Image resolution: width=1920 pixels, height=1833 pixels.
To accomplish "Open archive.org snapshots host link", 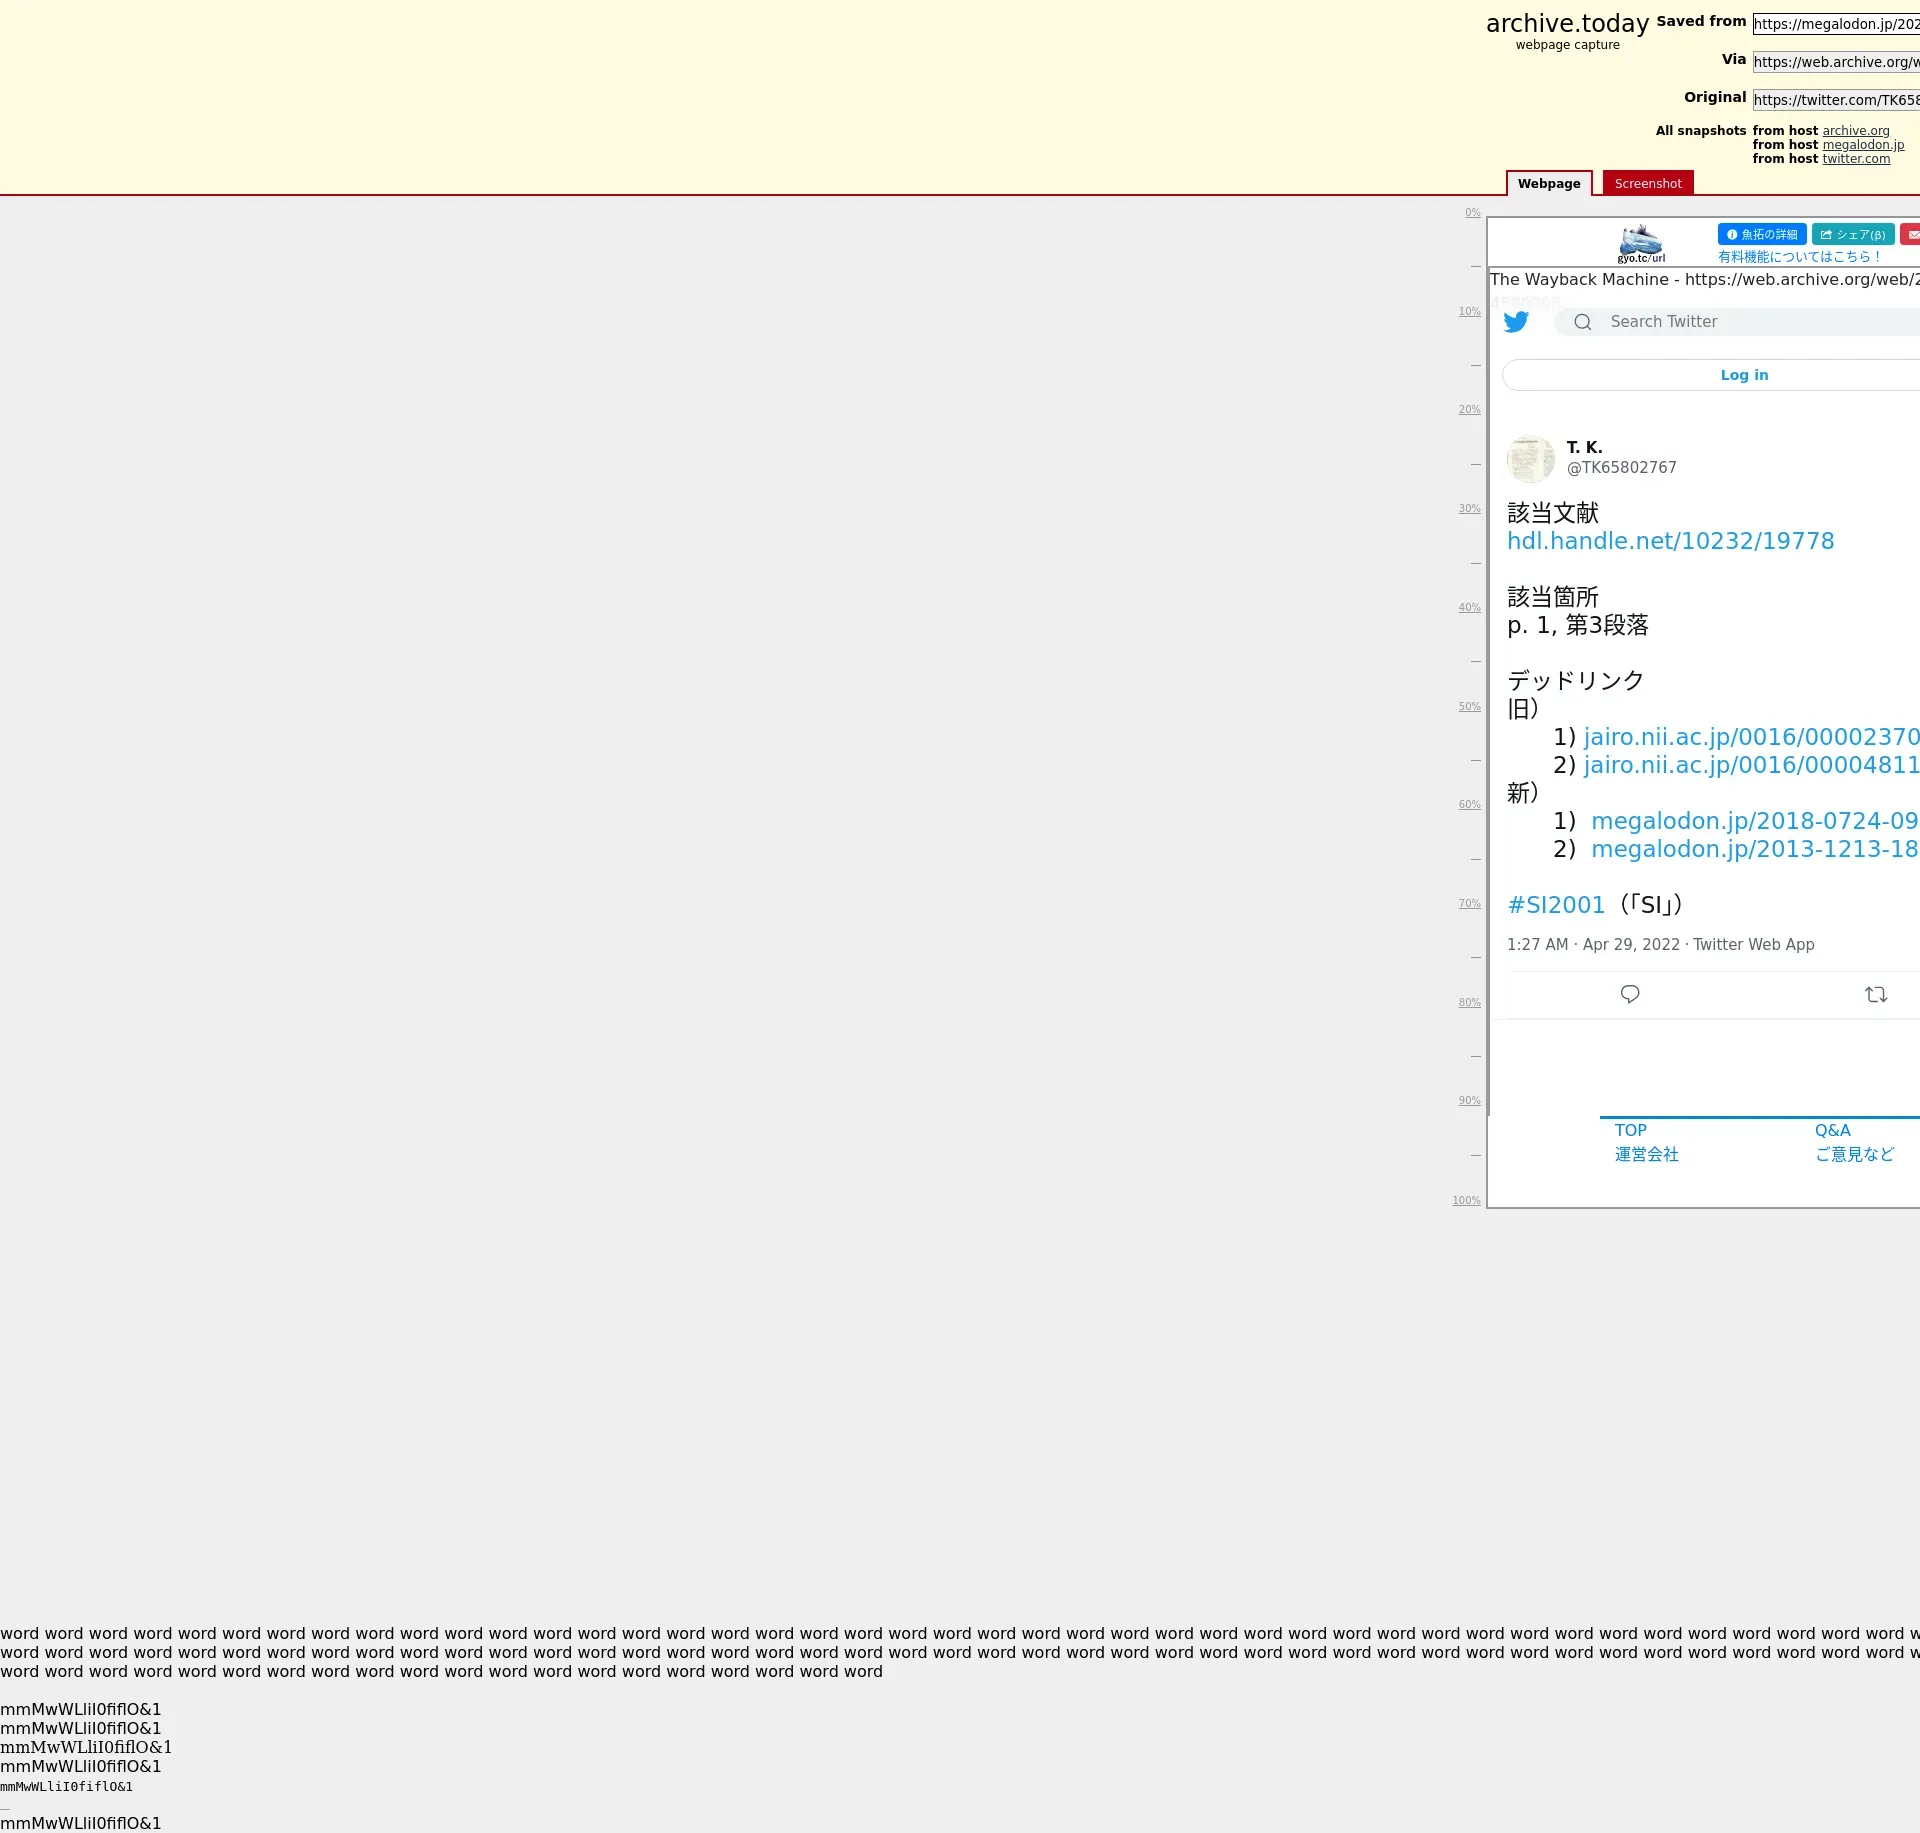I will [1855, 131].
